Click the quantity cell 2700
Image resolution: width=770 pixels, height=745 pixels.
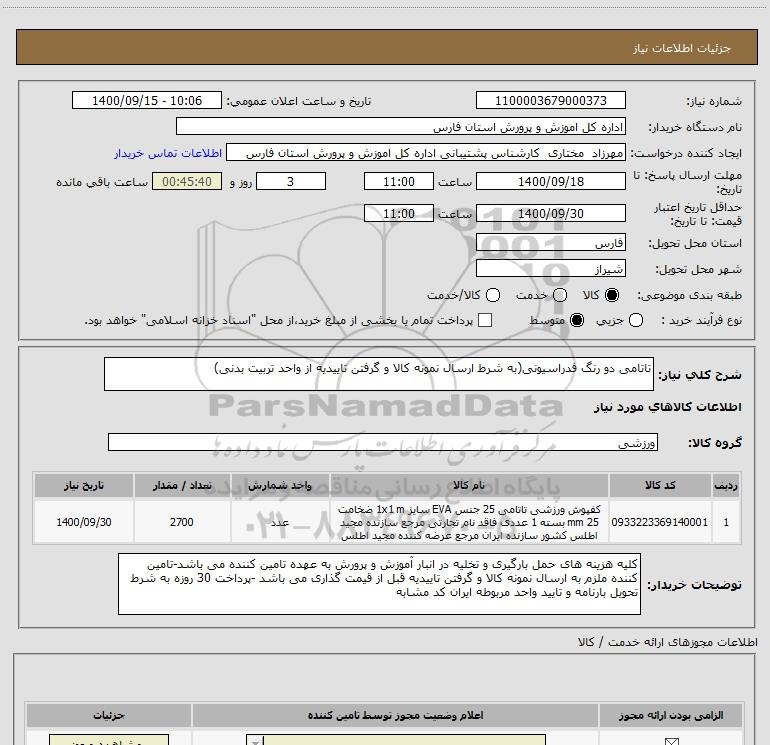coord(182,522)
